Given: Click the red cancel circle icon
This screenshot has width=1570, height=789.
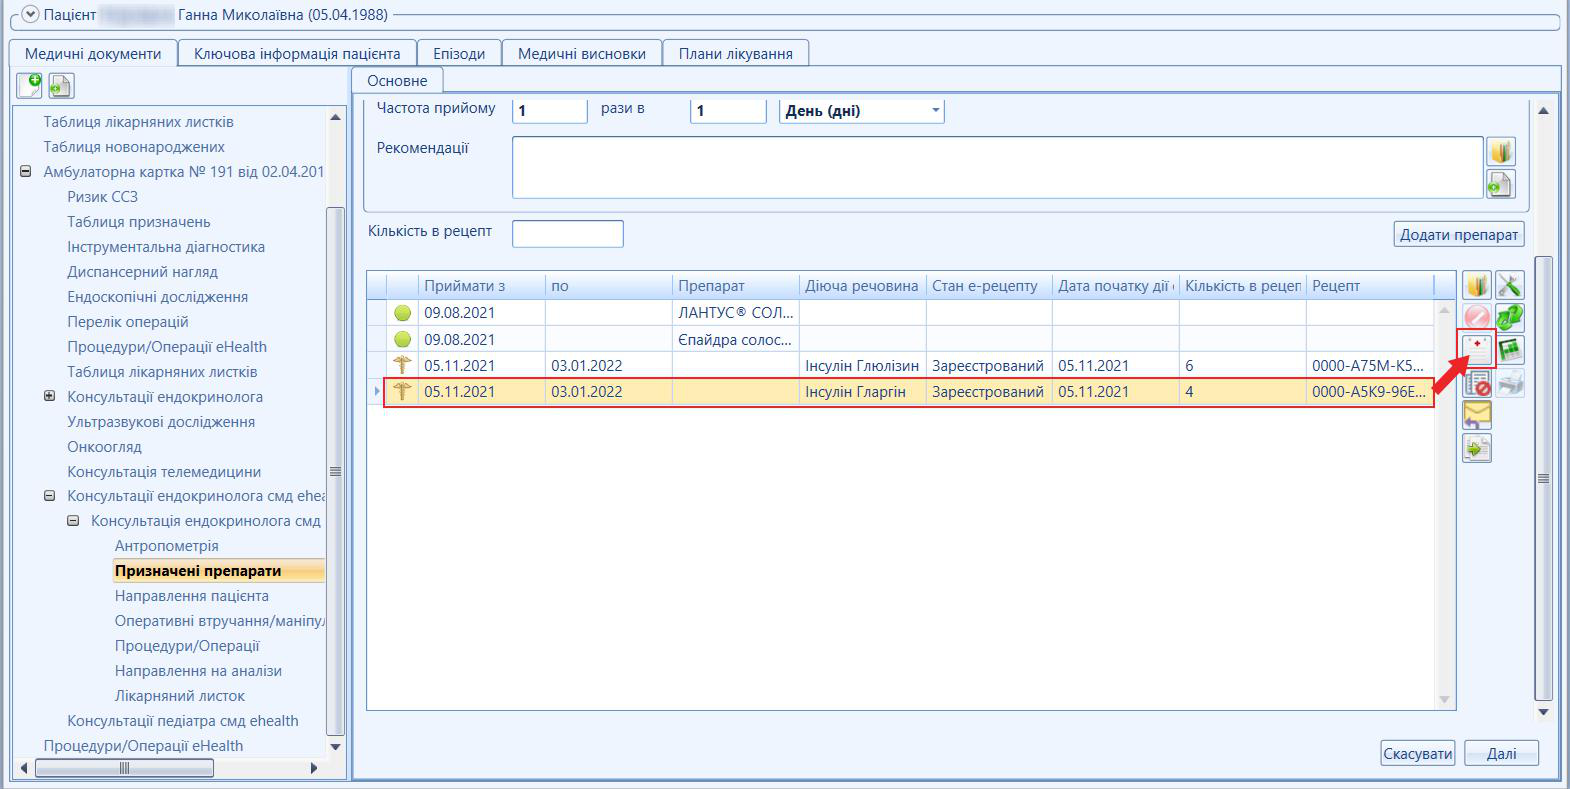Looking at the screenshot, I should (1477, 318).
